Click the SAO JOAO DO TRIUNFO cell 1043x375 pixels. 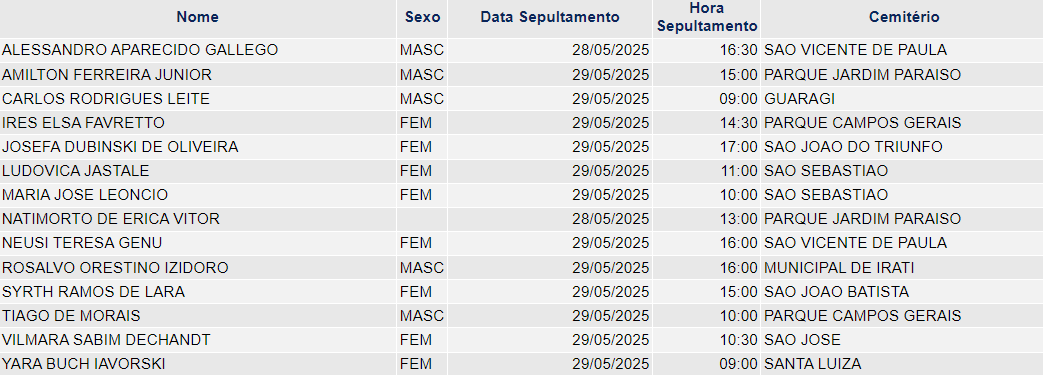[902, 147]
